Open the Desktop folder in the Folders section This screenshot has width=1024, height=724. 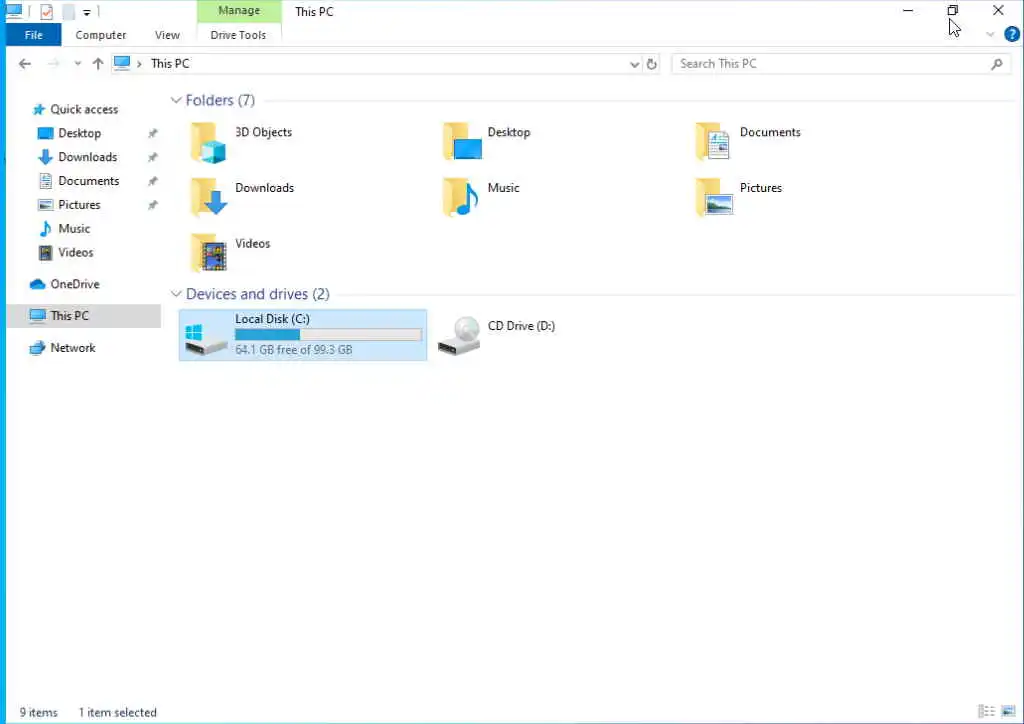pyautogui.click(x=462, y=142)
